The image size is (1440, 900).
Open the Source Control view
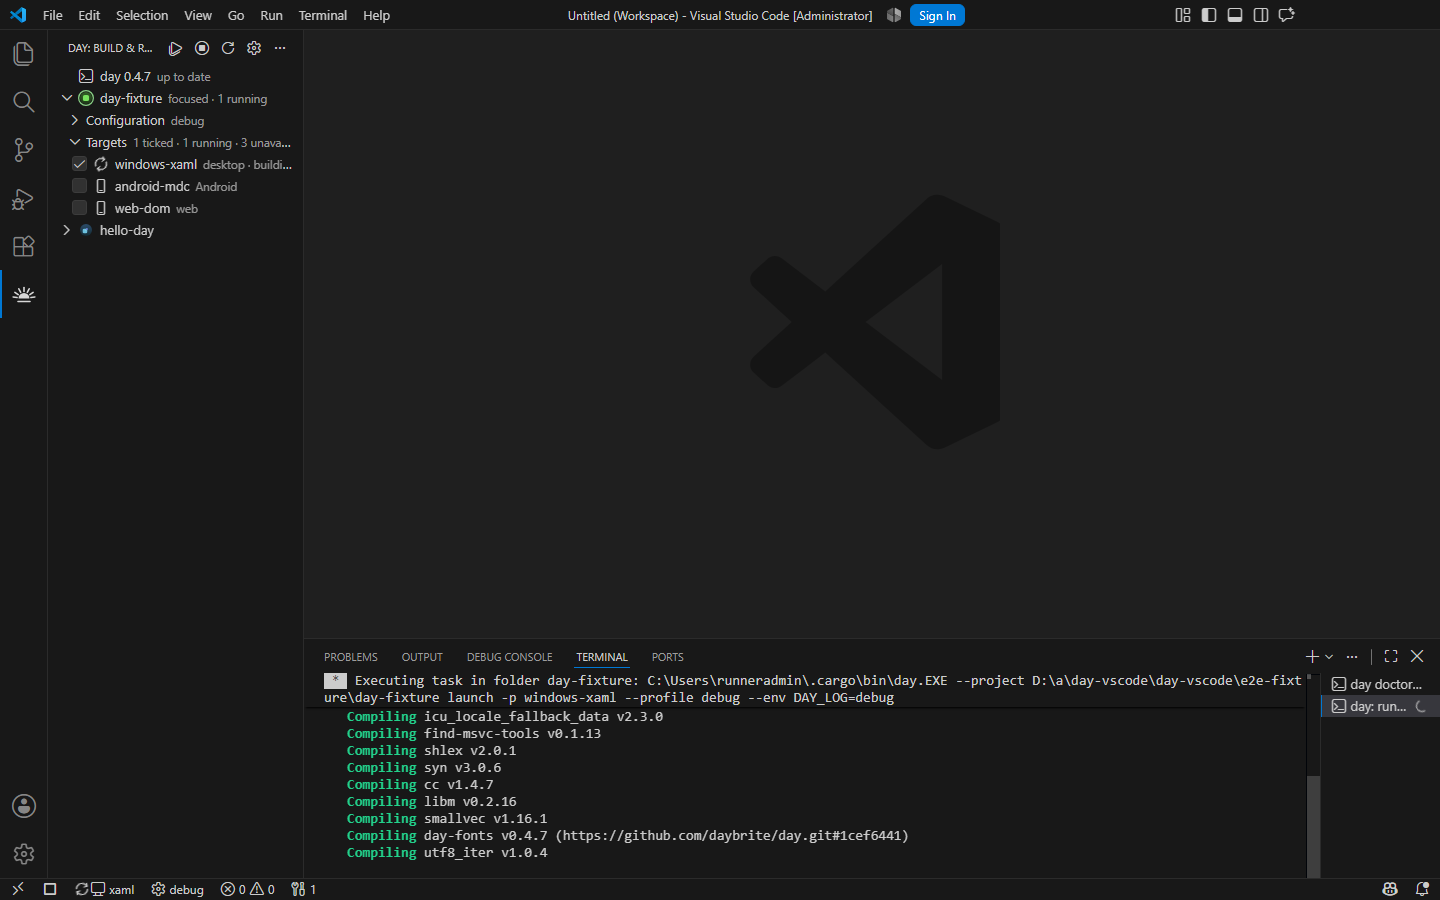tap(23, 150)
